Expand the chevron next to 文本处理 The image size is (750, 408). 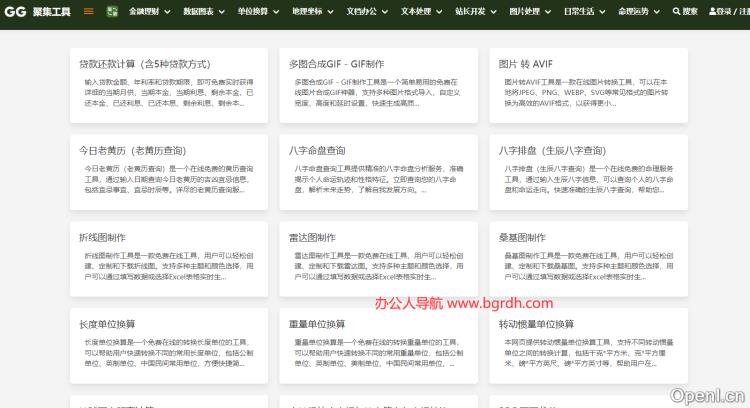(x=439, y=11)
